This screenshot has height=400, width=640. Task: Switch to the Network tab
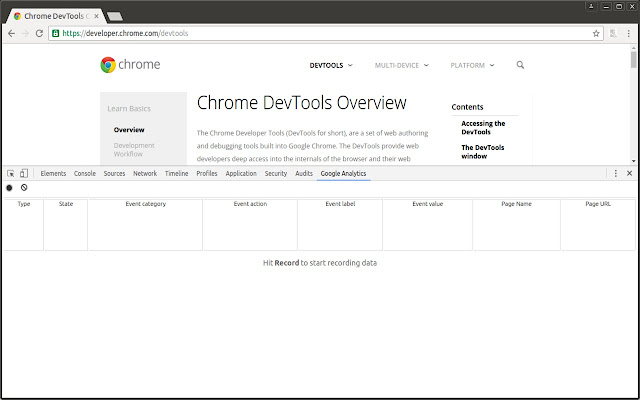point(145,173)
